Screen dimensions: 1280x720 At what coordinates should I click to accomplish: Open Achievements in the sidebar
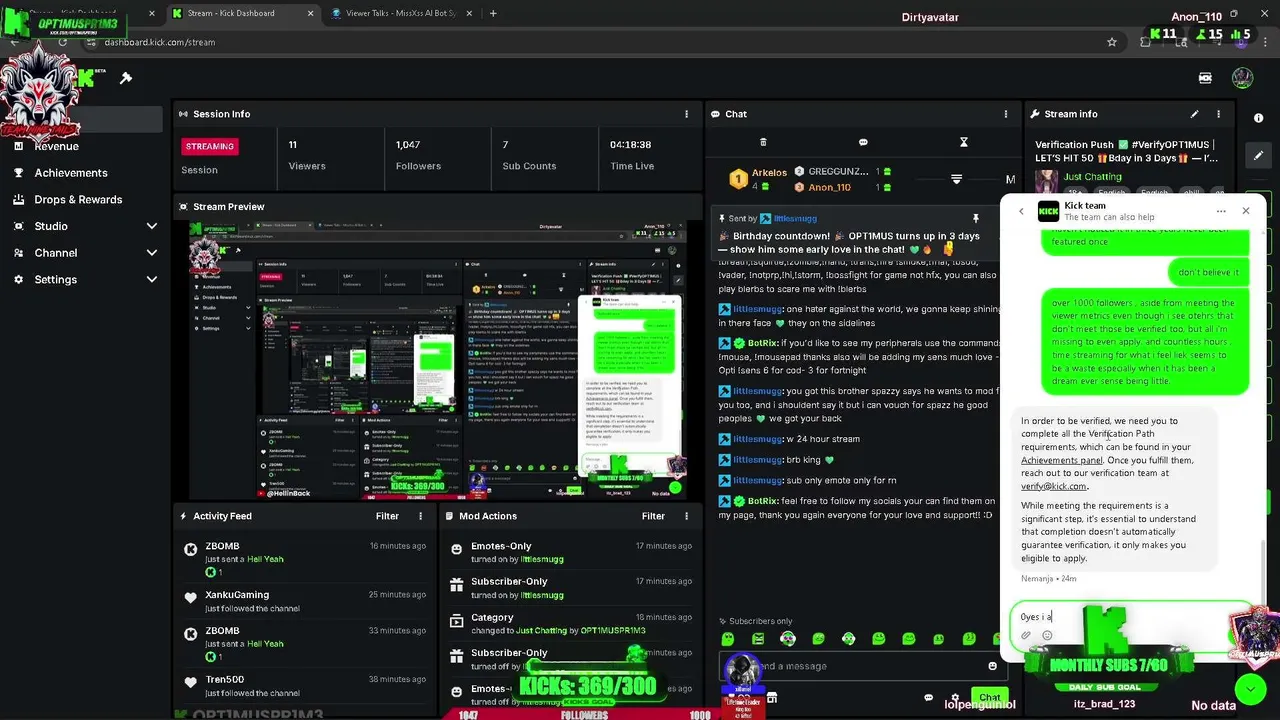71,173
